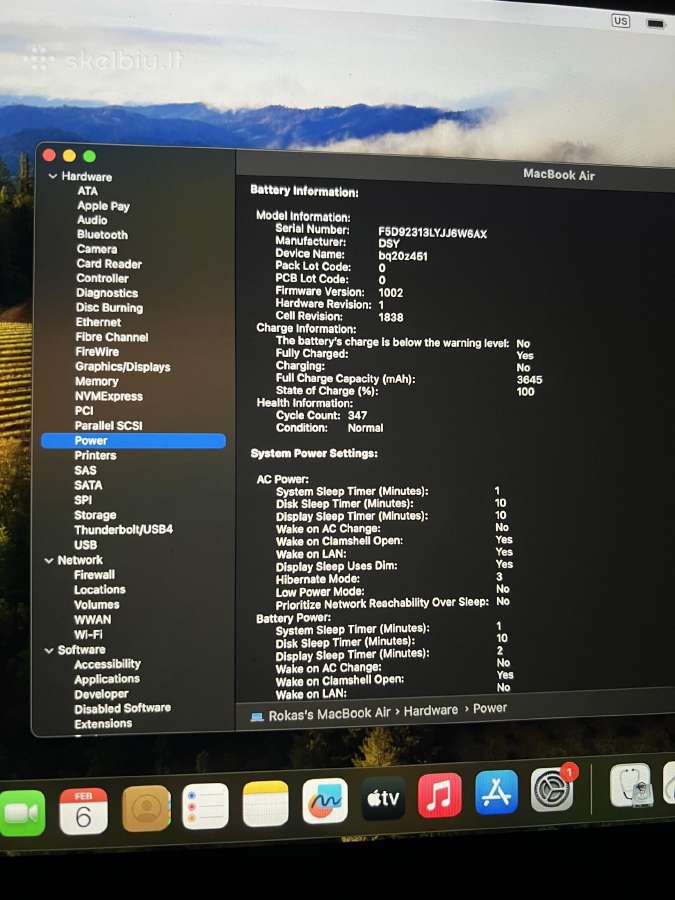Launch the Contacts app in Dock
Image resolution: width=675 pixels, height=900 pixels.
tap(146, 809)
